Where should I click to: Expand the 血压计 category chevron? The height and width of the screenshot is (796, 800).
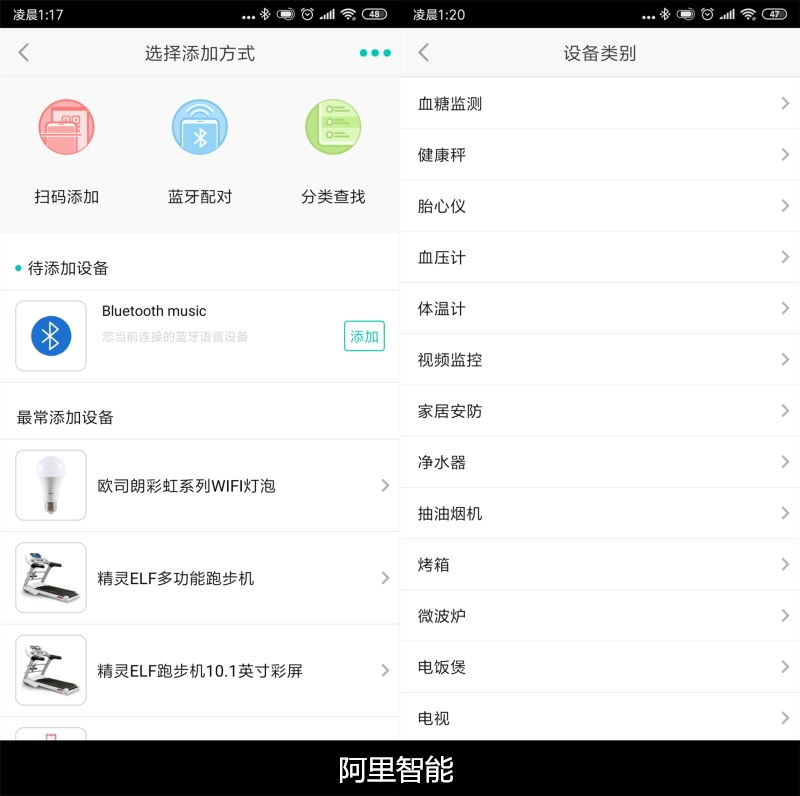click(786, 257)
